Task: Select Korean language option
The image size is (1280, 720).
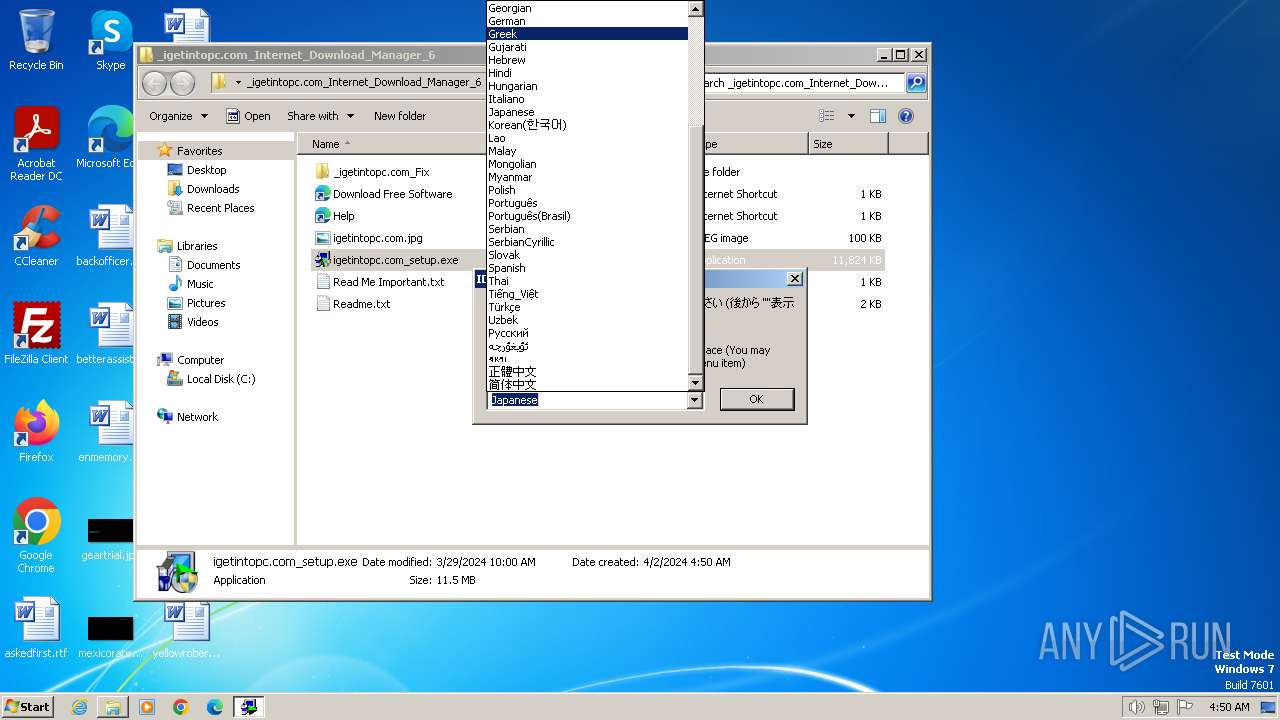Action: pyautogui.click(x=587, y=125)
